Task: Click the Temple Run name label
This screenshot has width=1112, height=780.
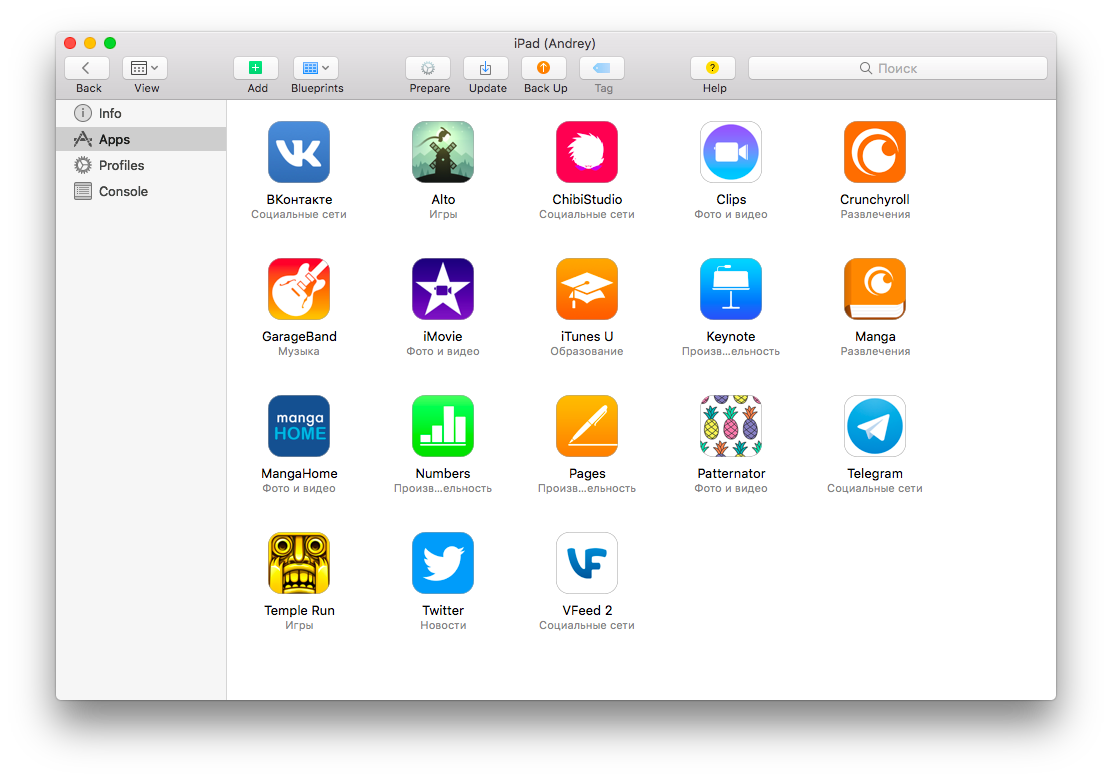Action: (x=299, y=611)
